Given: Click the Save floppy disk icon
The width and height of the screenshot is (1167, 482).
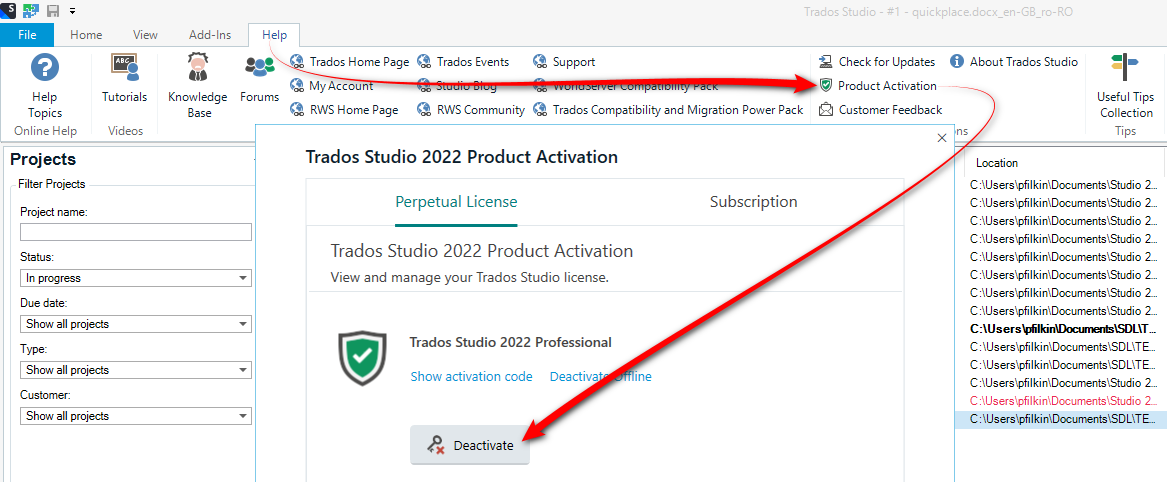Looking at the screenshot, I should pyautogui.click(x=53, y=11).
